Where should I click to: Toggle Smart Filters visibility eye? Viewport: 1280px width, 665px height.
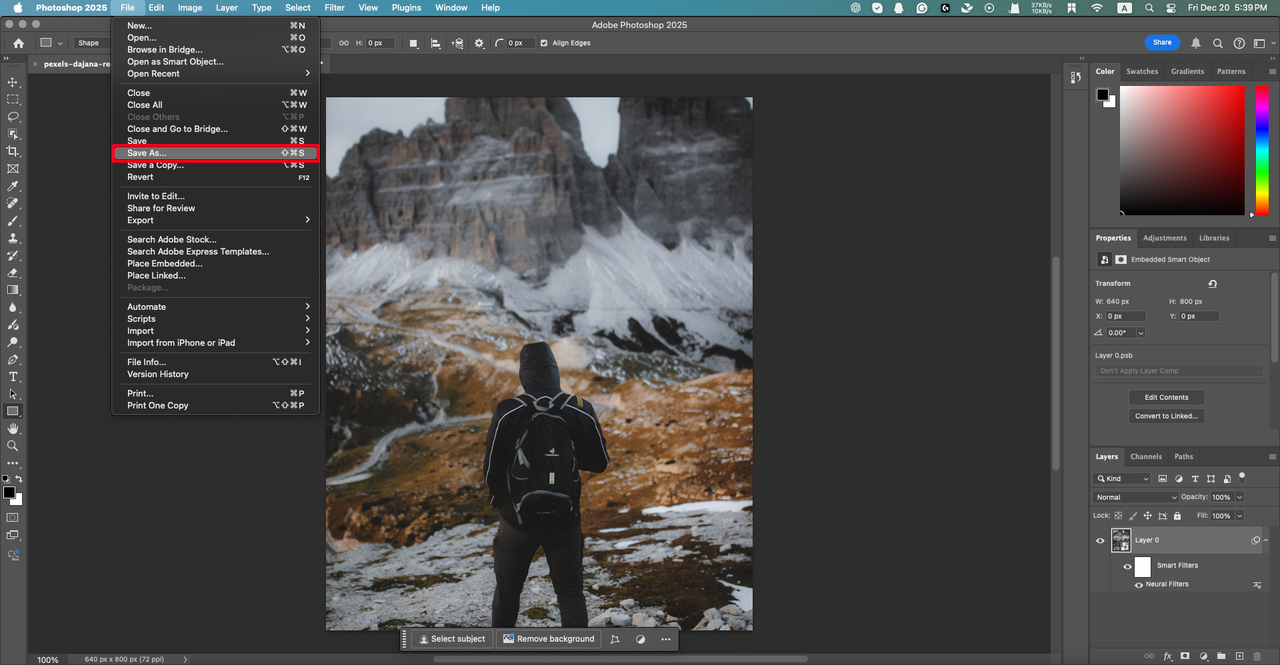tap(1127, 566)
